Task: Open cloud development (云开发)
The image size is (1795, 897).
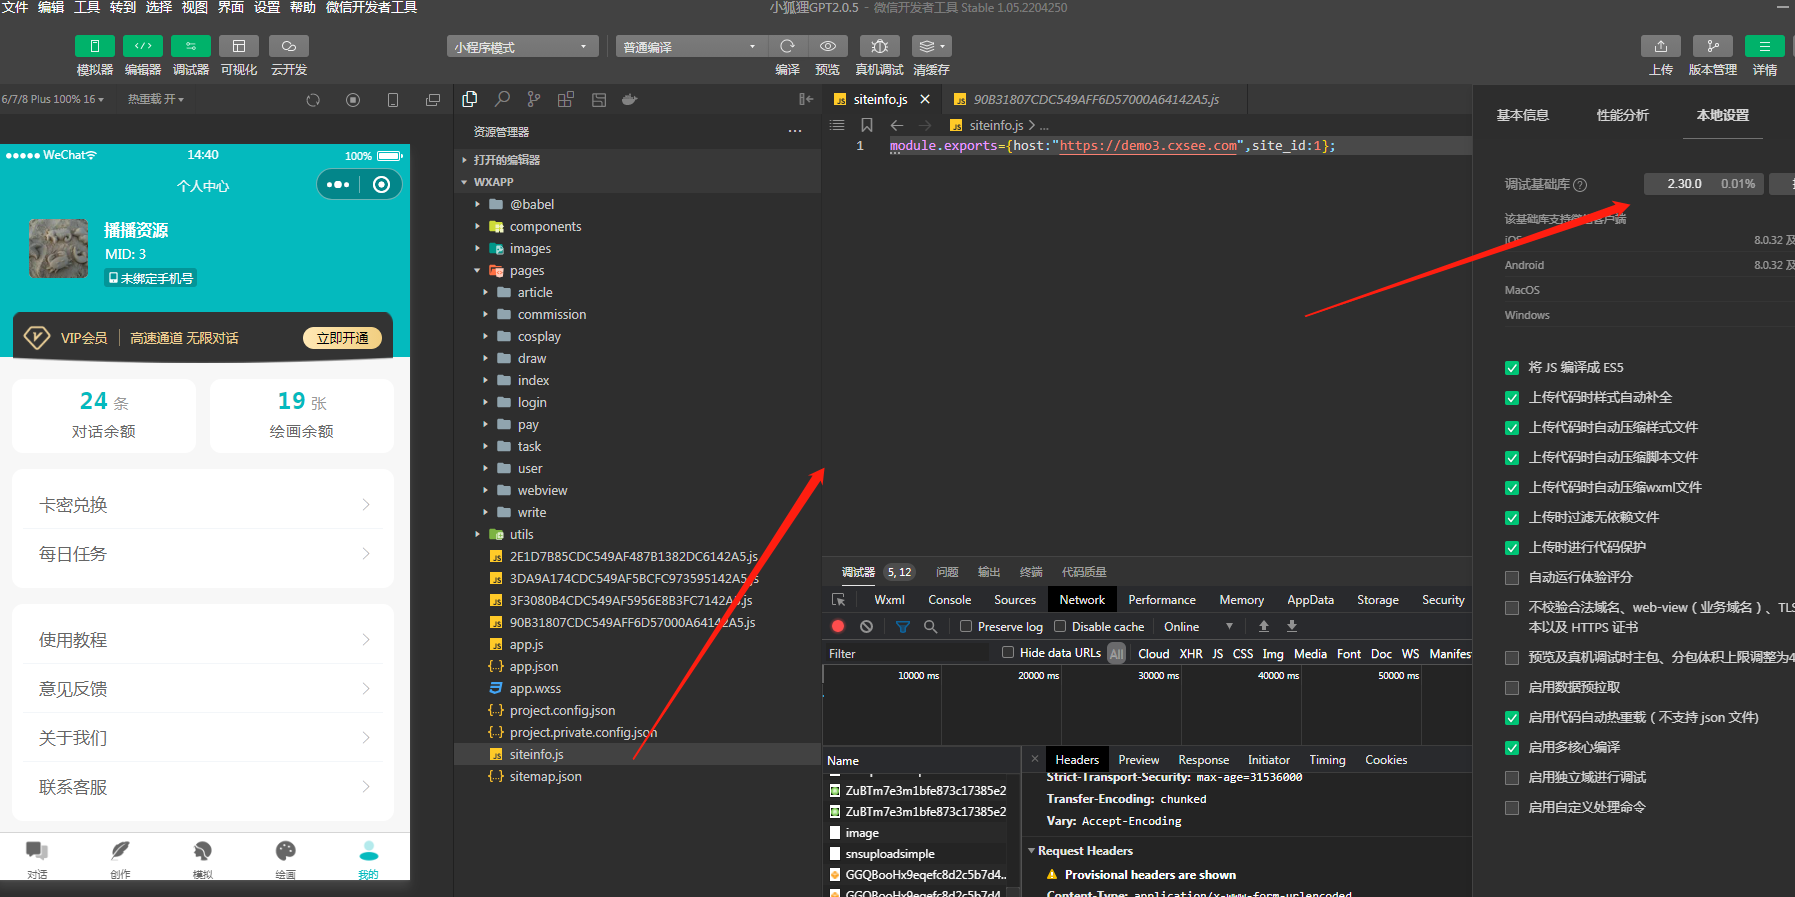Action: tap(289, 46)
